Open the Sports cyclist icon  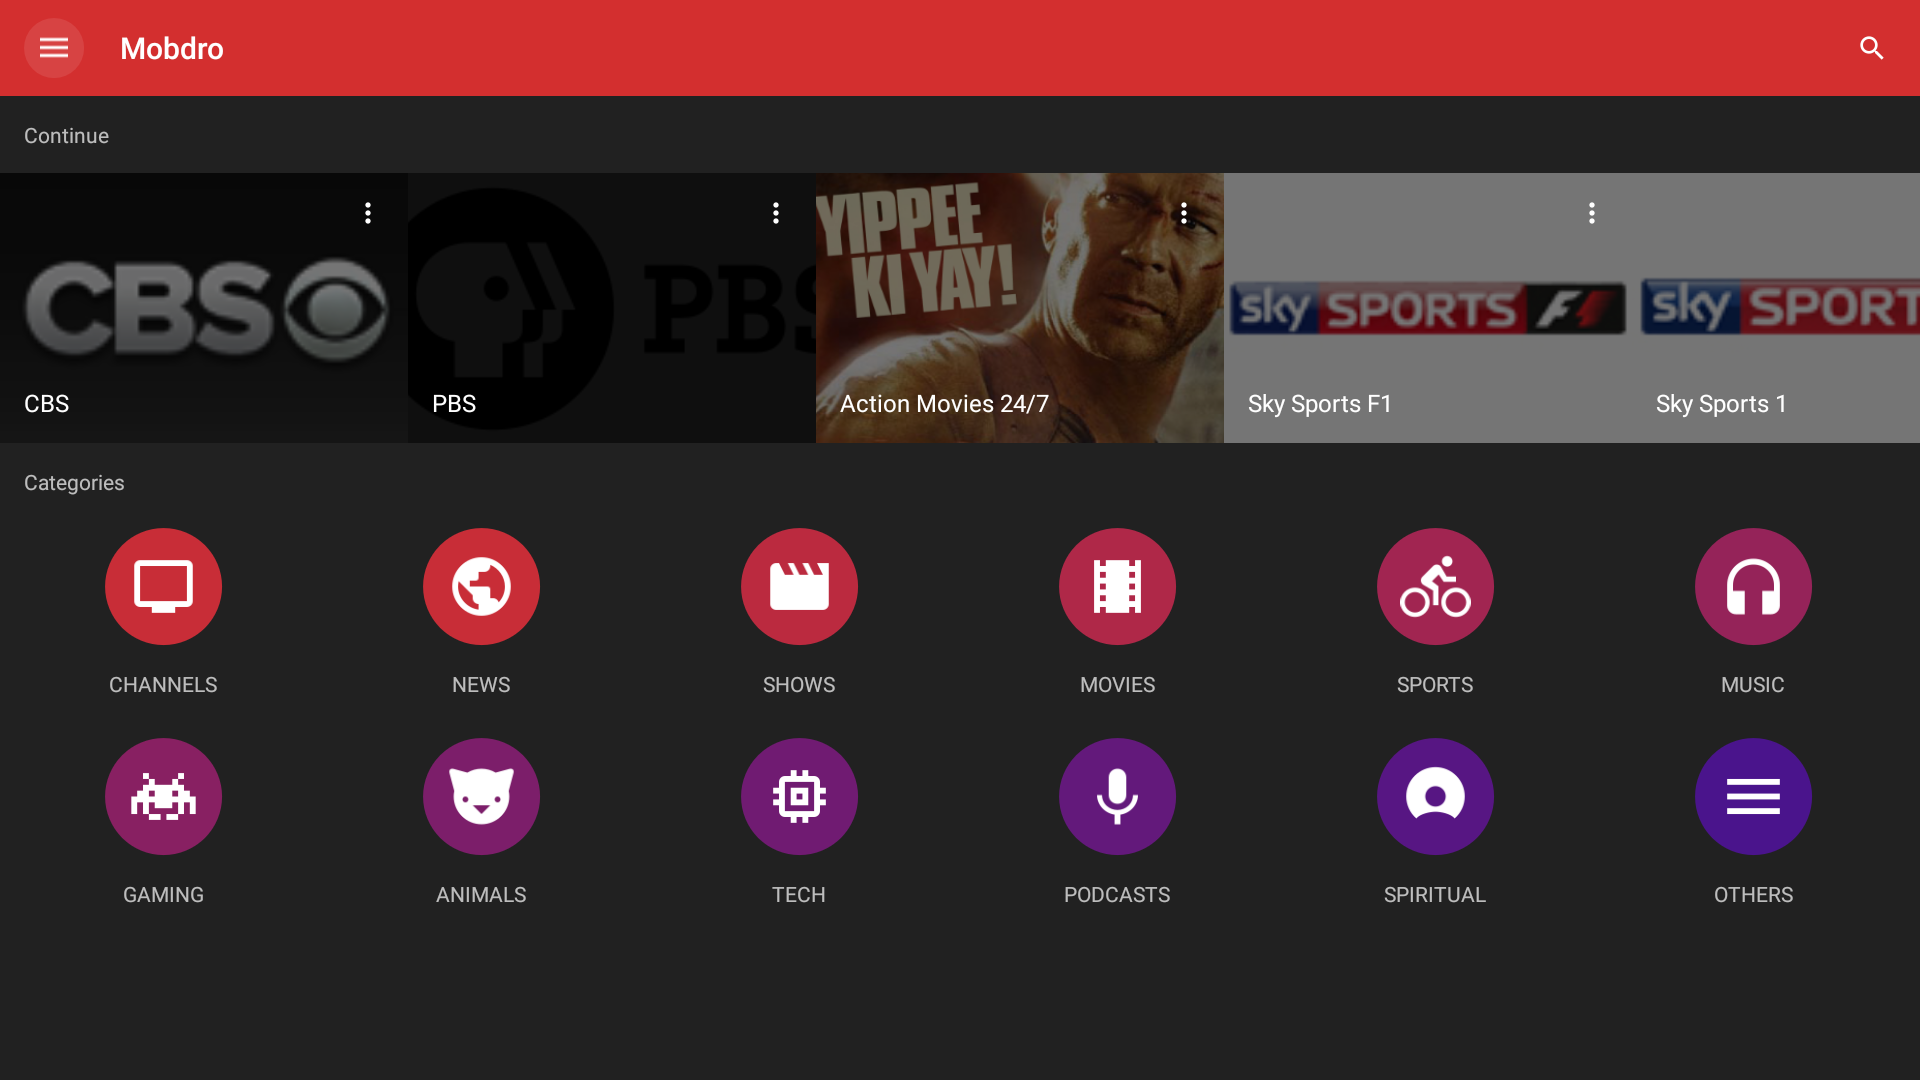pos(1435,586)
